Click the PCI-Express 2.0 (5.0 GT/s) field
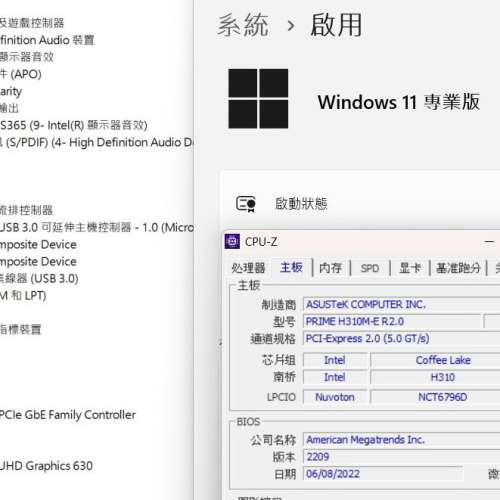Viewport: 500px width, 500px height. [401, 338]
